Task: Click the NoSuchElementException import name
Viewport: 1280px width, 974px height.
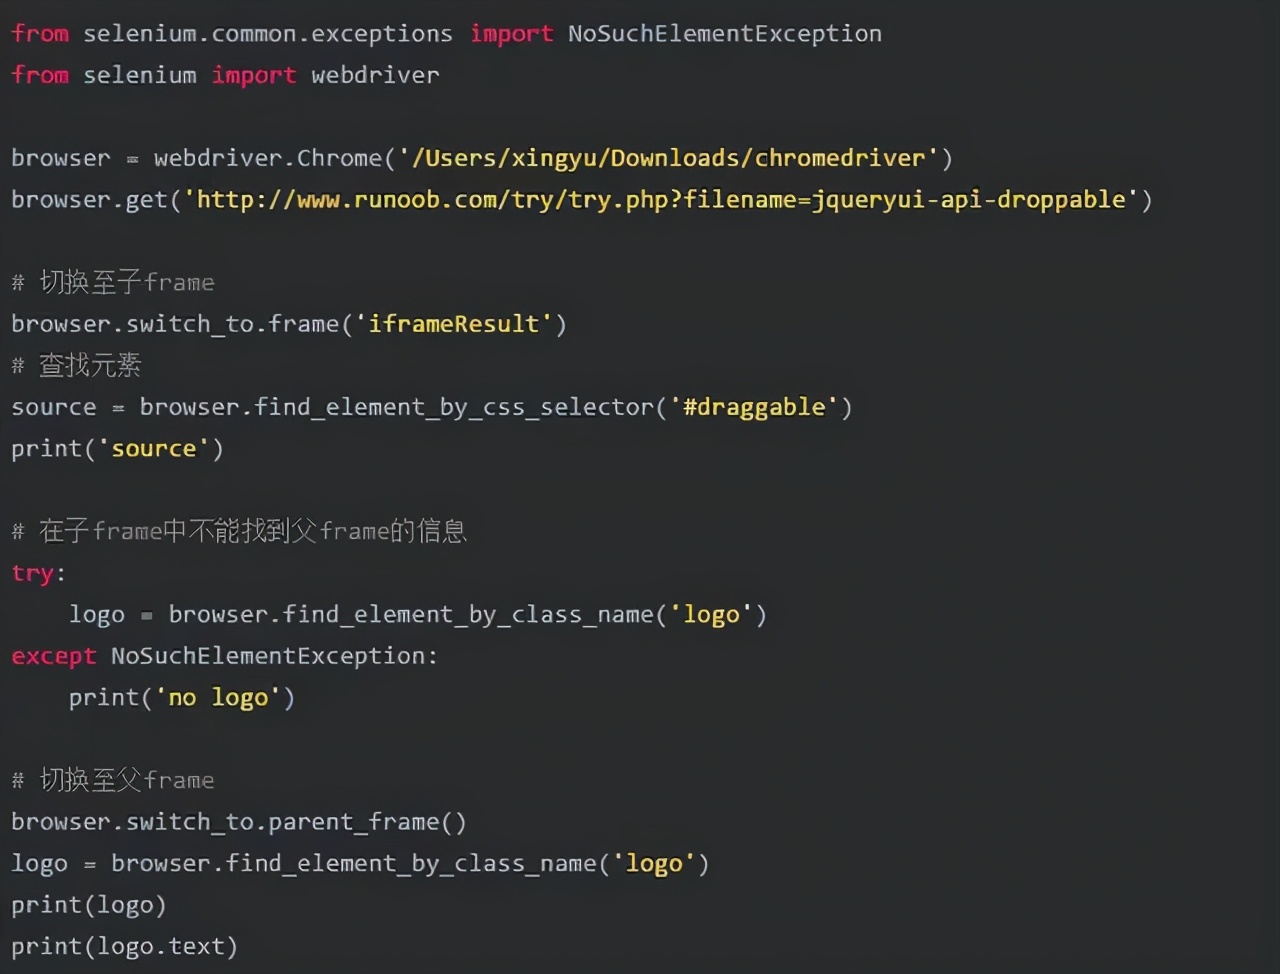Action: tap(725, 34)
